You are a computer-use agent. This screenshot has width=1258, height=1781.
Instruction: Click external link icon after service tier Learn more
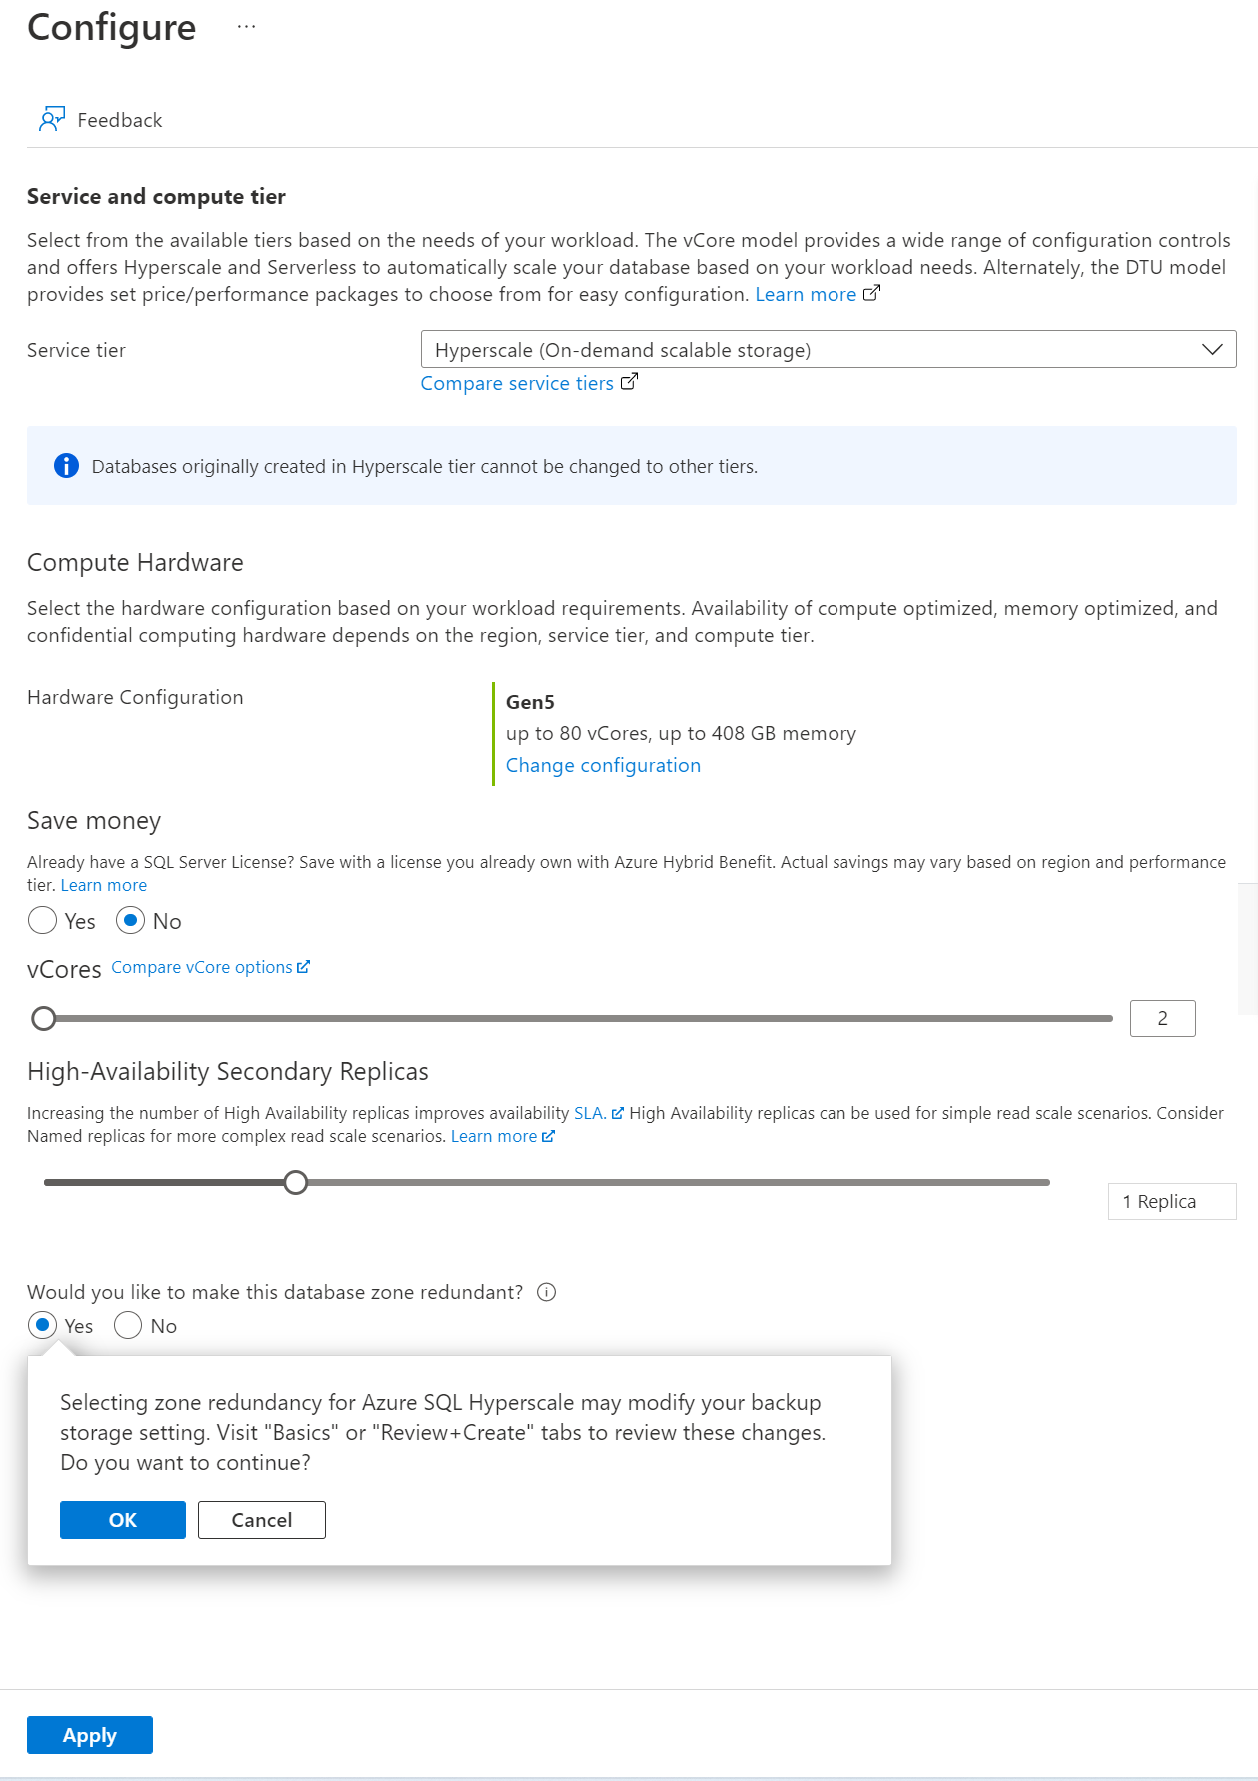pyautogui.click(x=871, y=293)
